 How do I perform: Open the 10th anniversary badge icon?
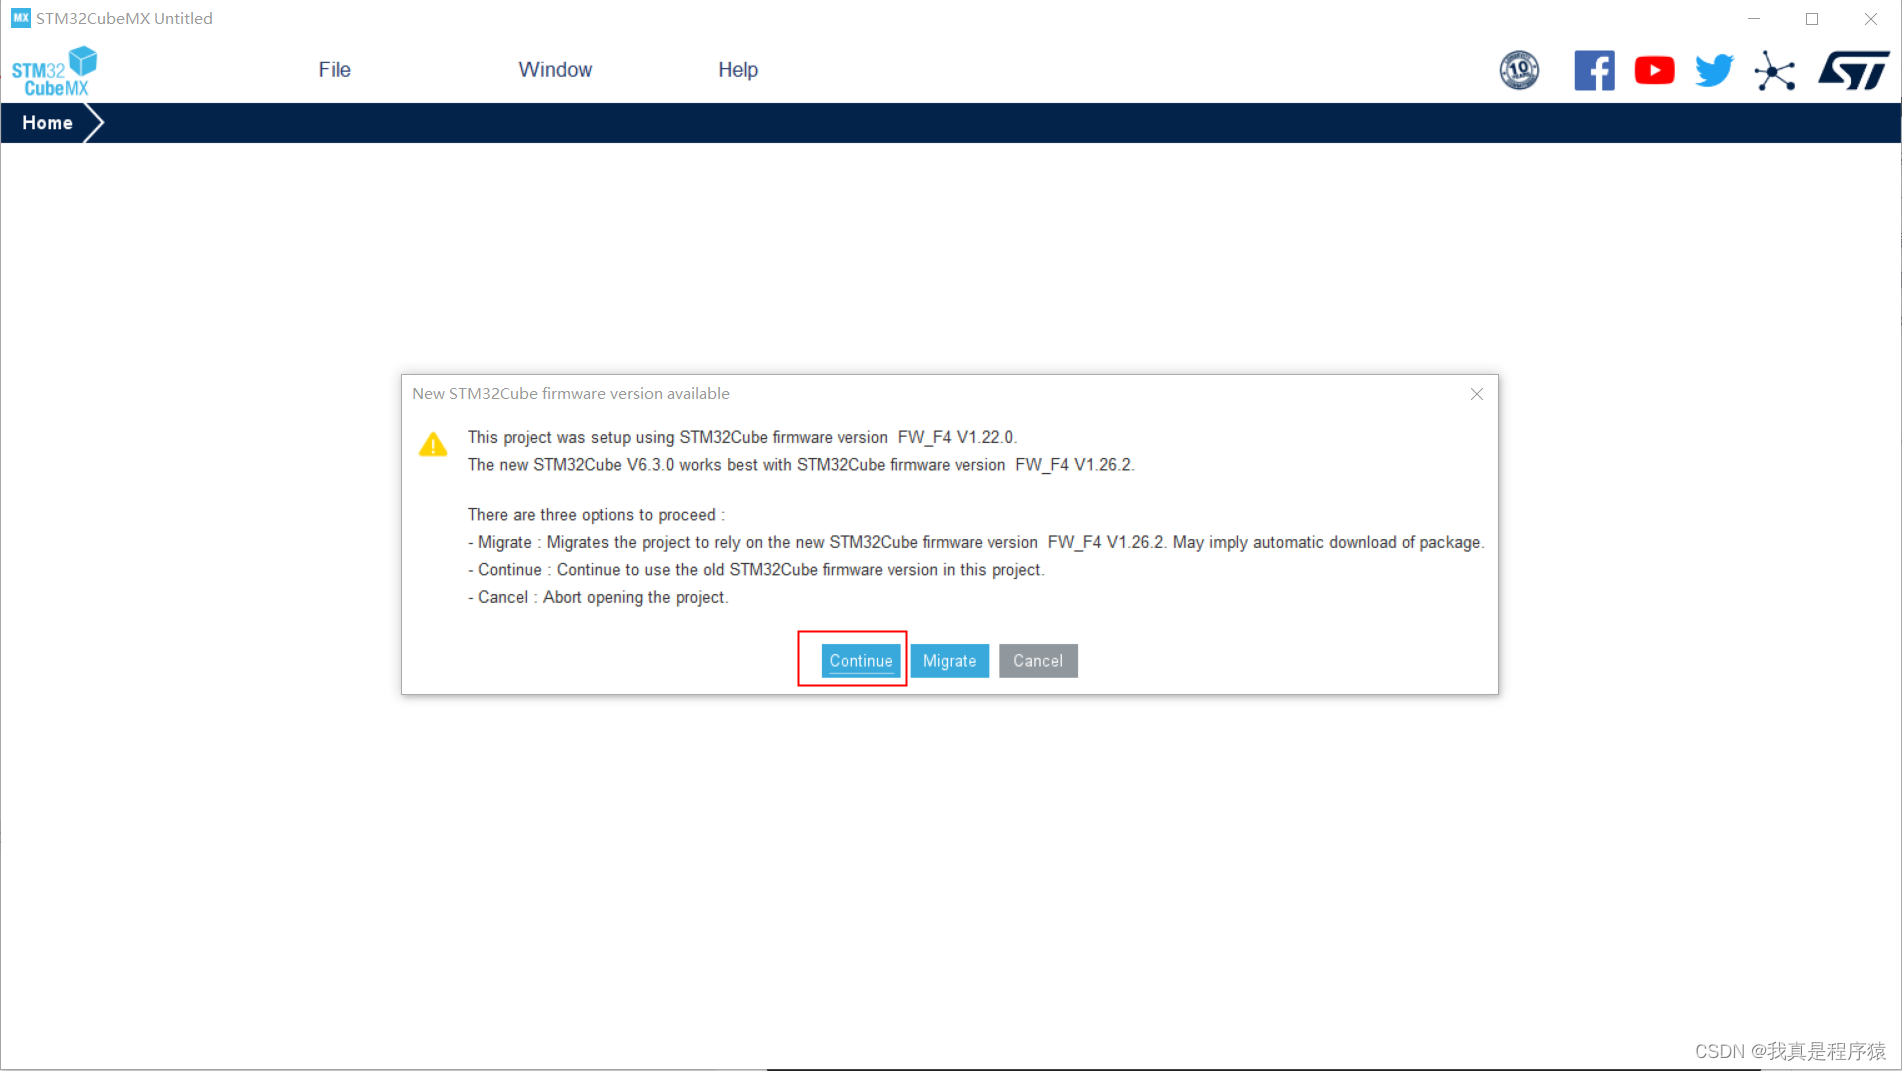[x=1519, y=70]
